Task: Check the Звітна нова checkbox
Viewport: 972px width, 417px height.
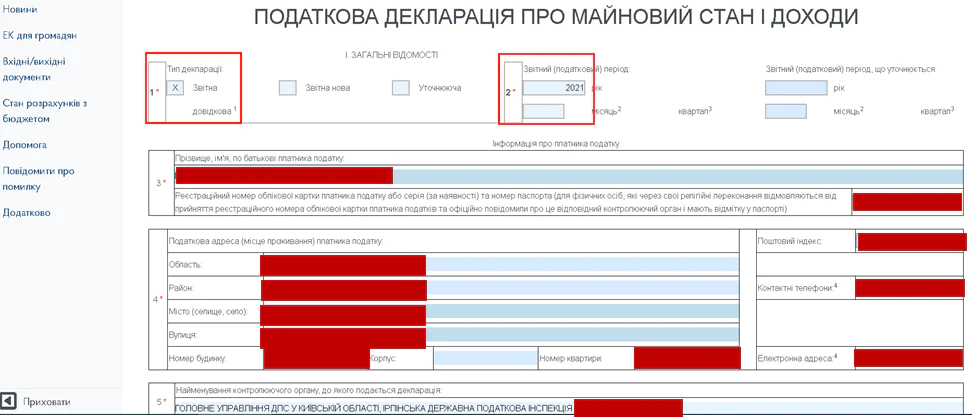Action: (288, 88)
